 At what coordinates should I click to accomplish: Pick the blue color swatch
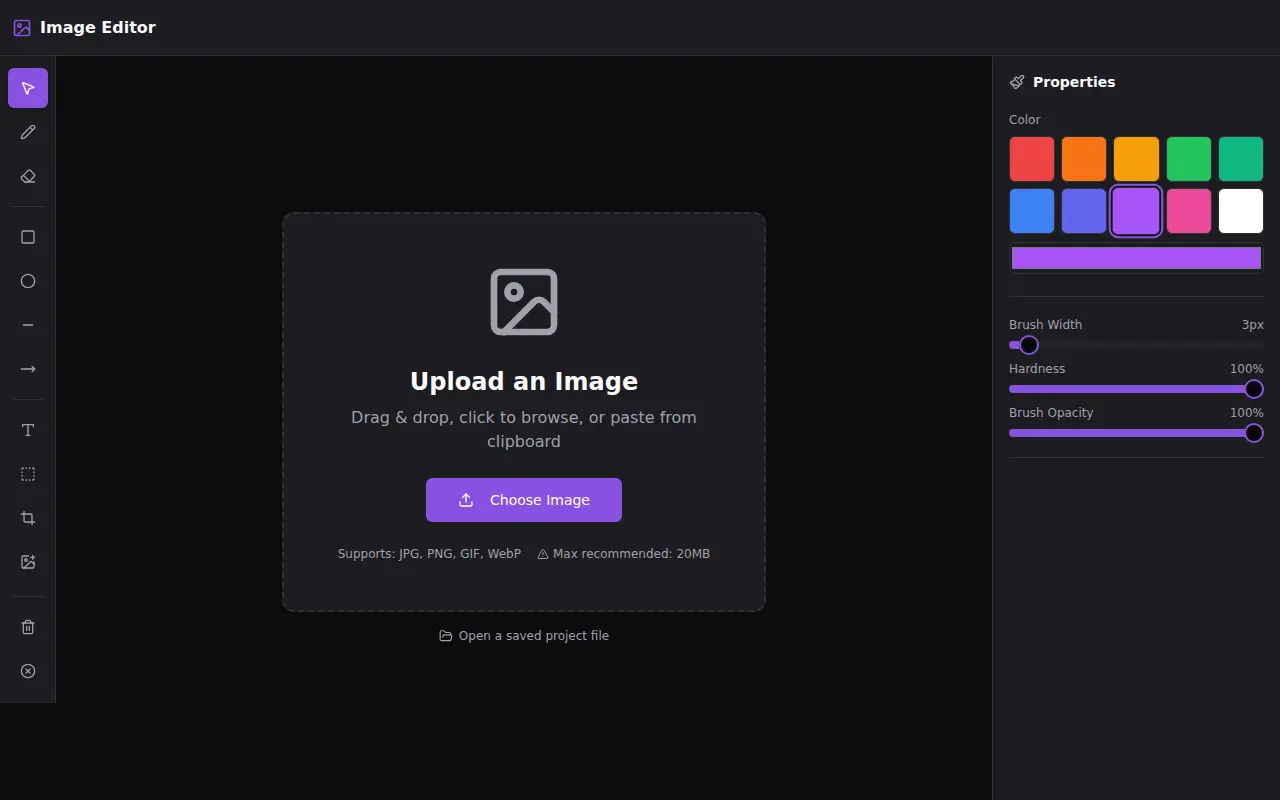pos(1032,211)
